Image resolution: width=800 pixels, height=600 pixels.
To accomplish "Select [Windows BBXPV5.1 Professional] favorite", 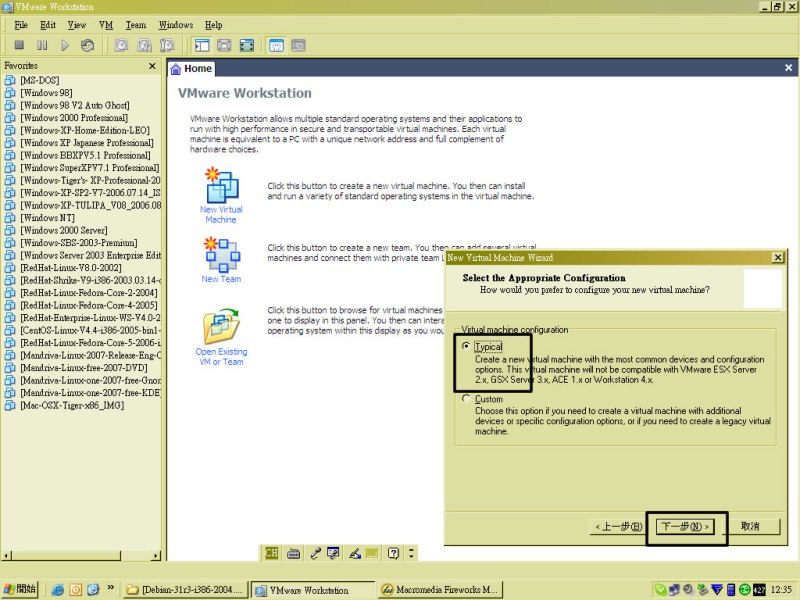I will [85, 155].
